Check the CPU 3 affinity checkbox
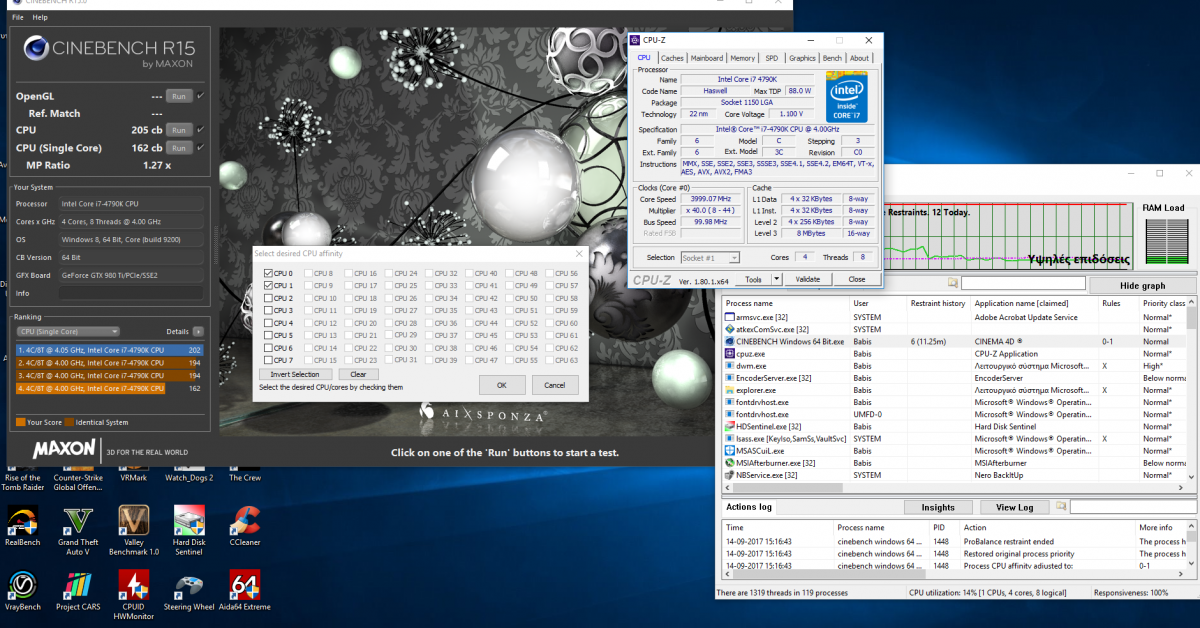Screen dimensions: 1200x628 268,311
